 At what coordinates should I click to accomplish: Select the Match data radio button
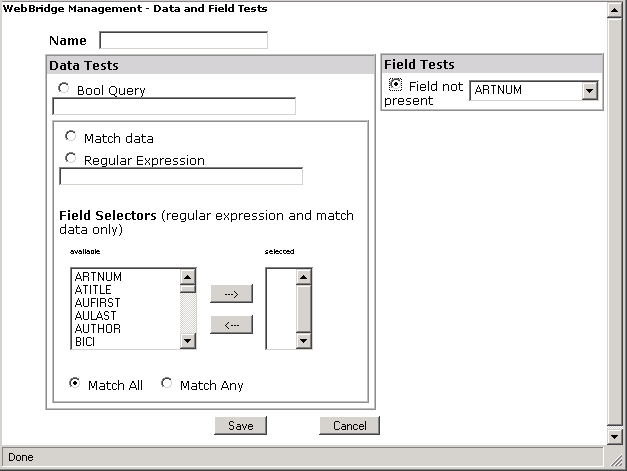[71, 136]
